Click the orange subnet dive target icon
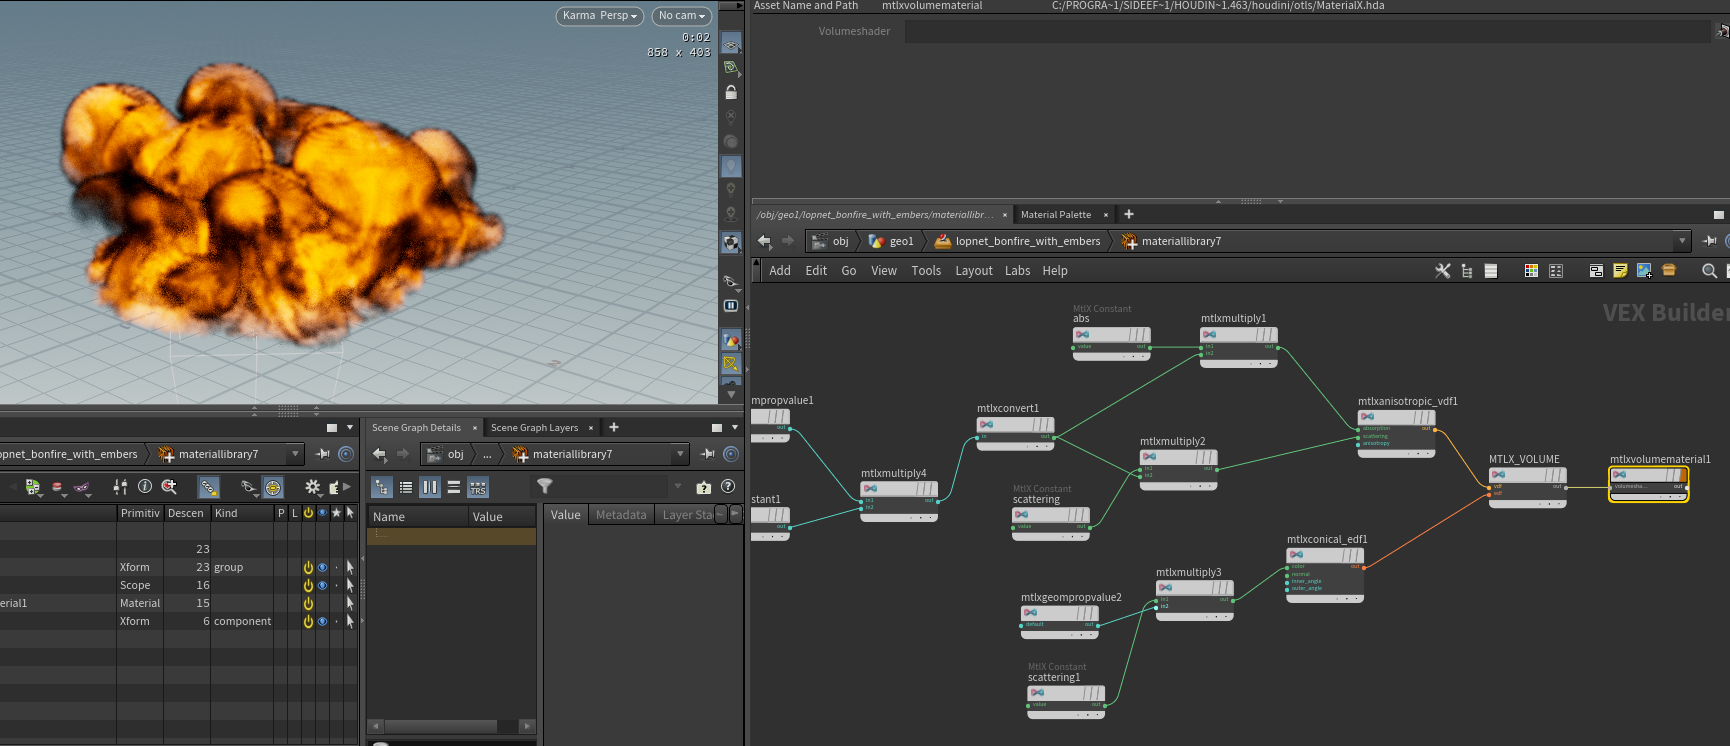This screenshot has height=746, width=1730. [x=1669, y=270]
